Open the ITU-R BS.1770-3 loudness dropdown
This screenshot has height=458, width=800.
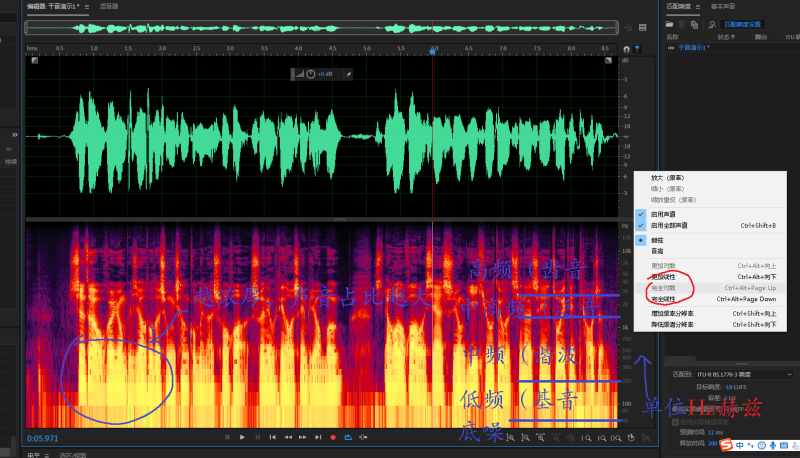click(x=740, y=374)
